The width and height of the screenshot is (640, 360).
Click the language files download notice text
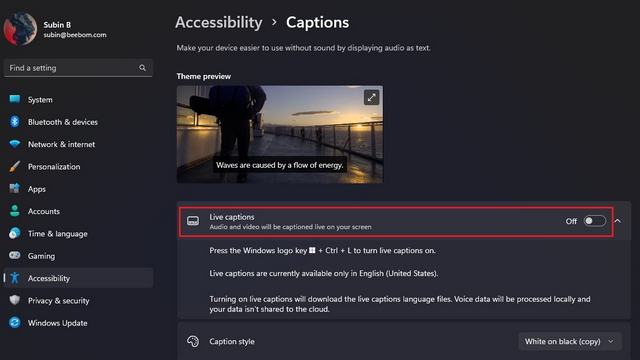pos(400,304)
